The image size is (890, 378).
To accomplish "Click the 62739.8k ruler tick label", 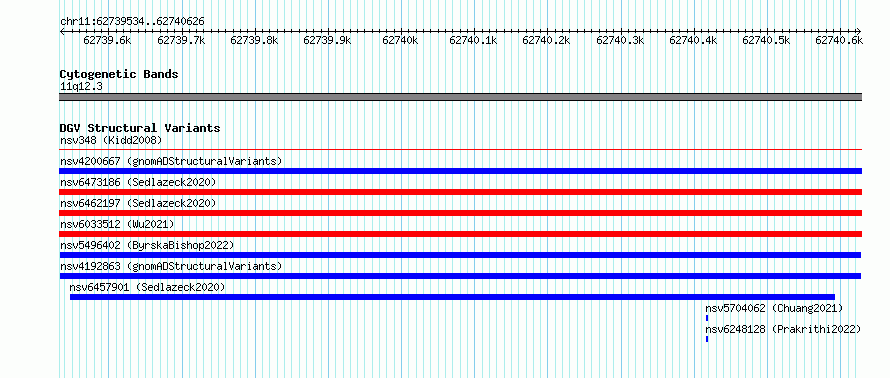I will click(x=254, y=40).
